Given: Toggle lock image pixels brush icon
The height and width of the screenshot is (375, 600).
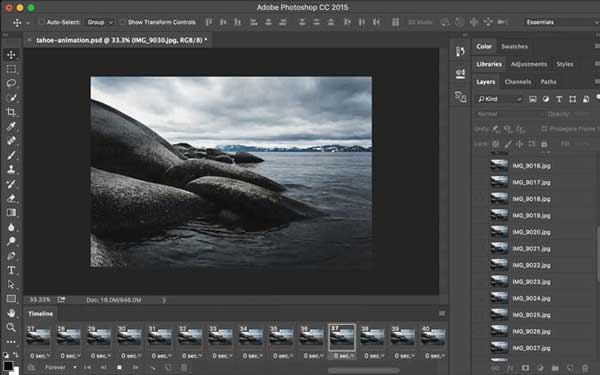Looking at the screenshot, I should pyautogui.click(x=508, y=144).
